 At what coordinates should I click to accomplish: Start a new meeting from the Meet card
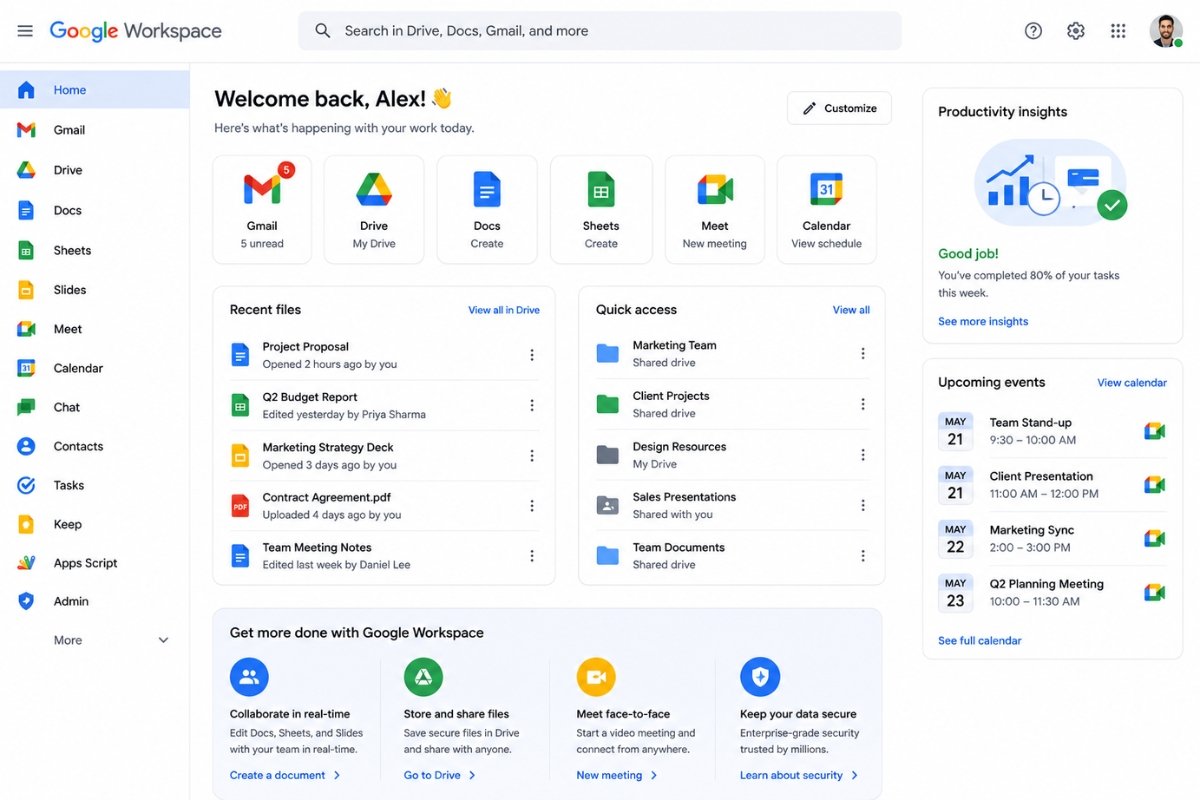click(714, 209)
